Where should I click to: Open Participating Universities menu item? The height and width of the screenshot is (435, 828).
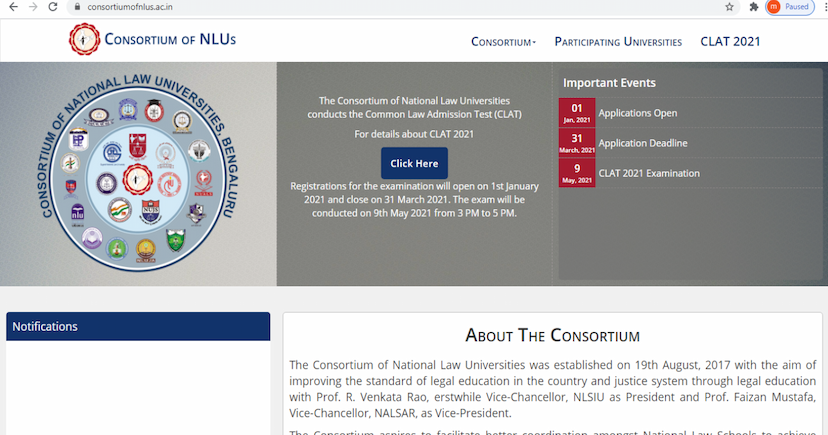click(x=618, y=42)
